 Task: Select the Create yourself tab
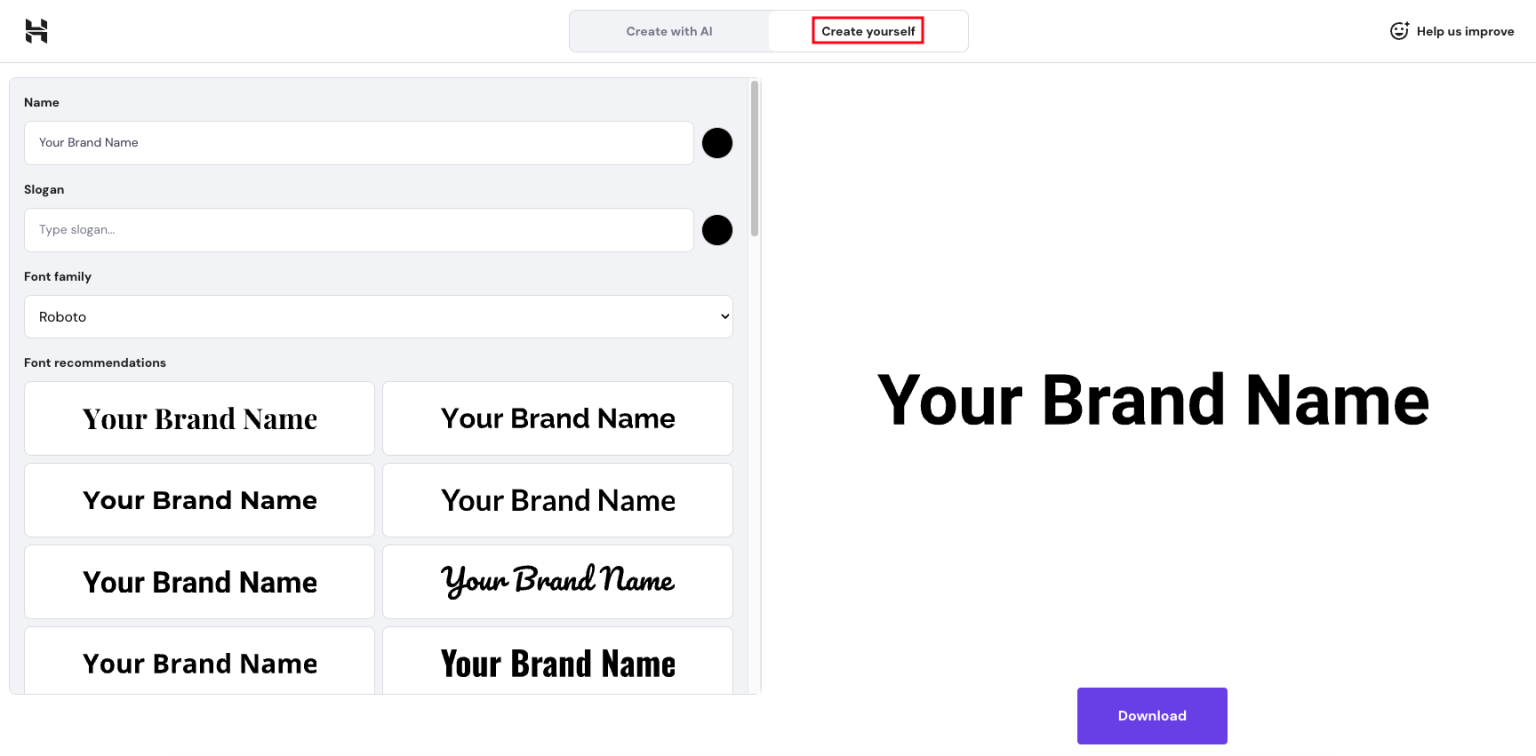click(866, 31)
